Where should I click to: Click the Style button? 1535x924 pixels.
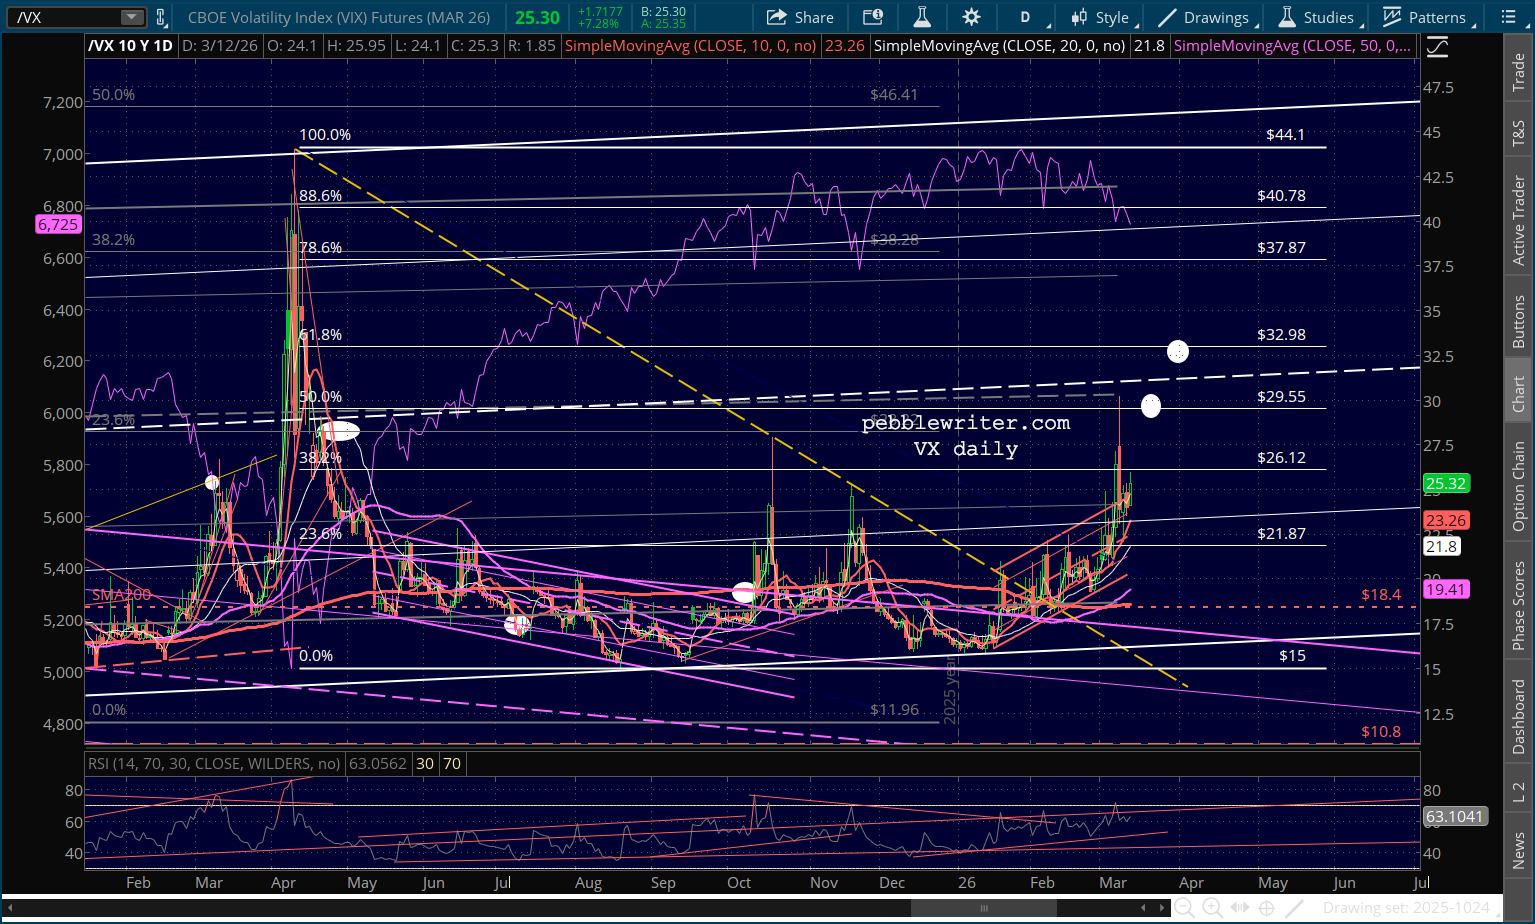point(1100,17)
